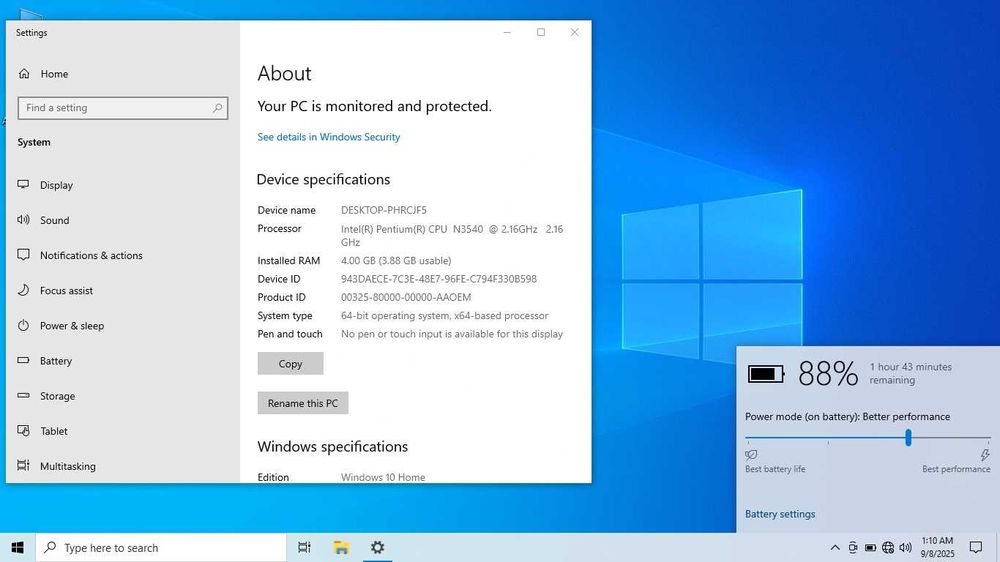
Task: Minimize the Settings window
Action: coord(507,32)
